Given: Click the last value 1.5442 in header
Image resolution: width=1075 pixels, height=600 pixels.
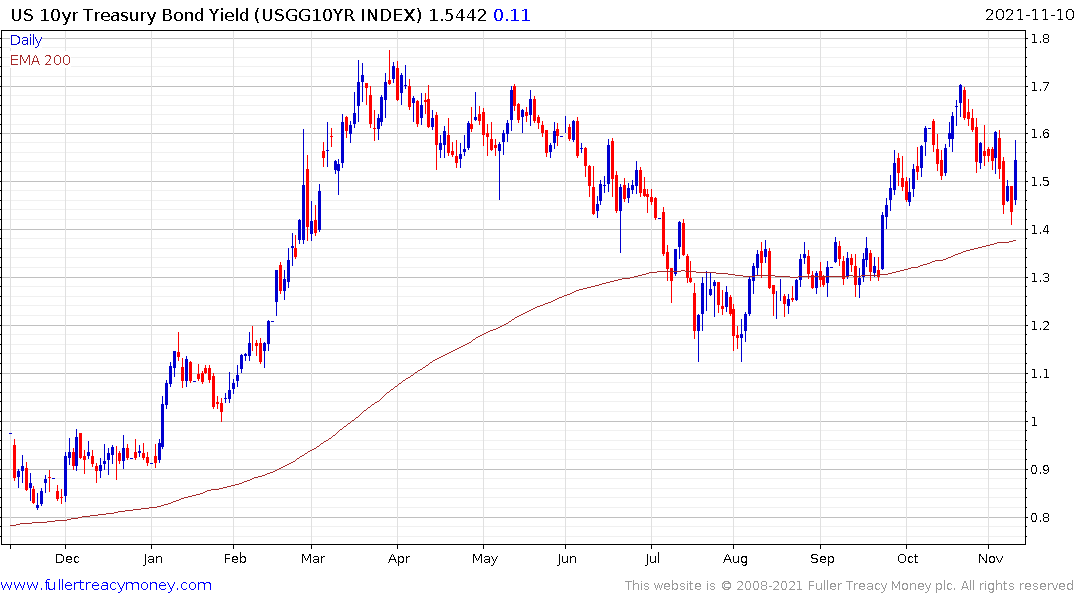Looking at the screenshot, I should tap(457, 15).
